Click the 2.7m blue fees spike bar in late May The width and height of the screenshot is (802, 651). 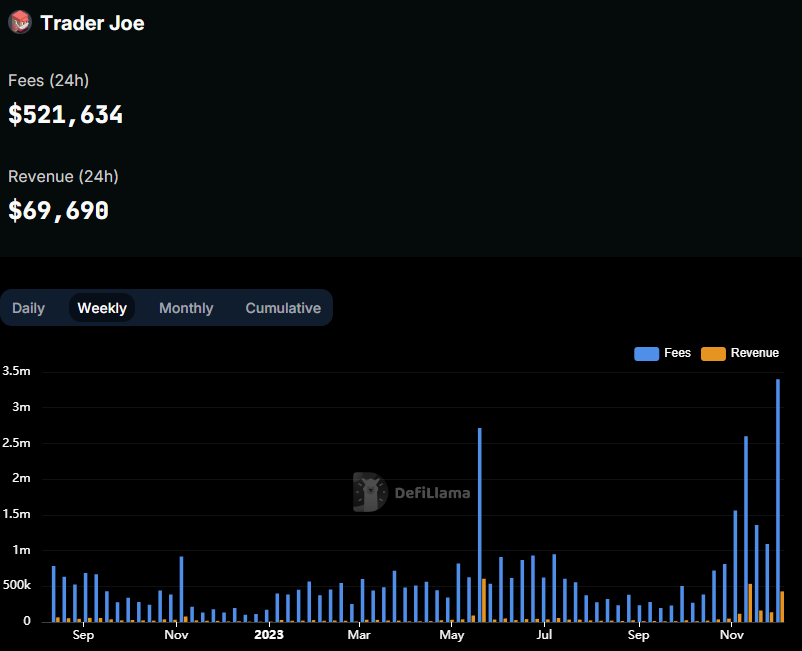click(480, 525)
